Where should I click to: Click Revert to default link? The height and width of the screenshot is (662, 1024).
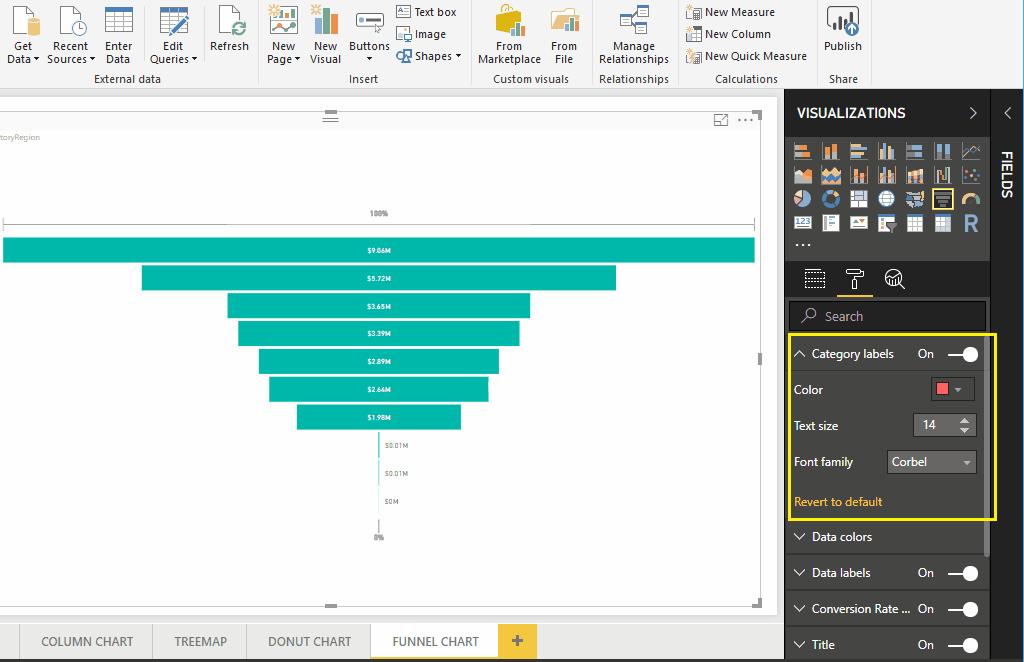tap(838, 501)
